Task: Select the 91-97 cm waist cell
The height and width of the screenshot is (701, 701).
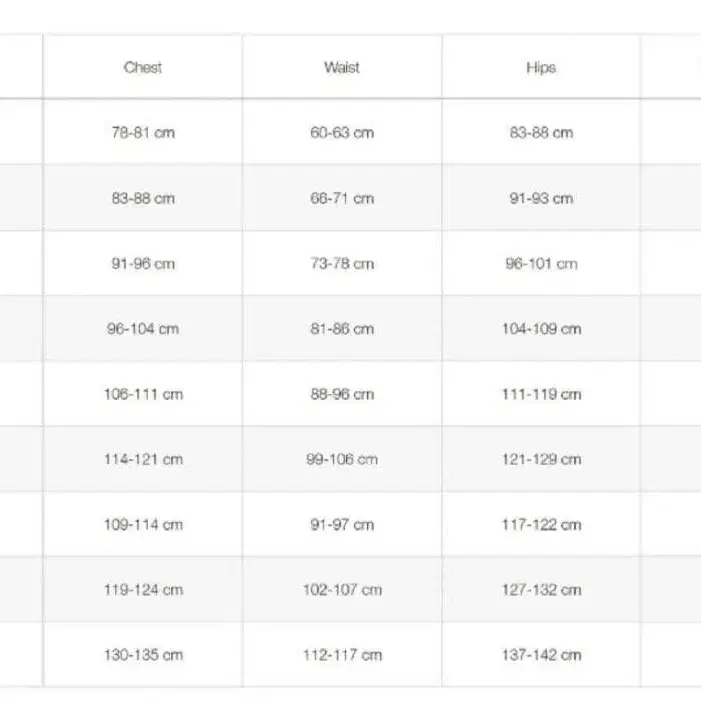Action: 342,525
